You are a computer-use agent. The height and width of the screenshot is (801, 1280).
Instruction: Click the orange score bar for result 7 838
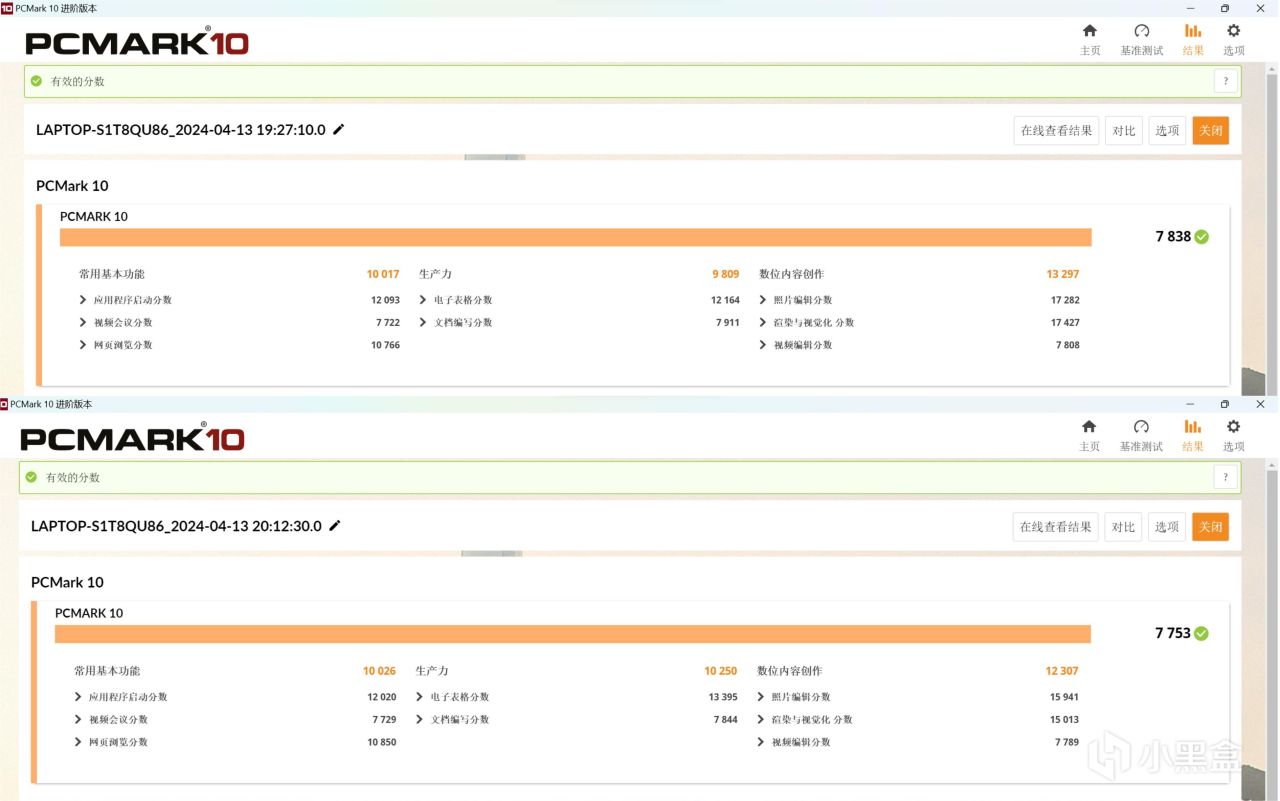[576, 237]
